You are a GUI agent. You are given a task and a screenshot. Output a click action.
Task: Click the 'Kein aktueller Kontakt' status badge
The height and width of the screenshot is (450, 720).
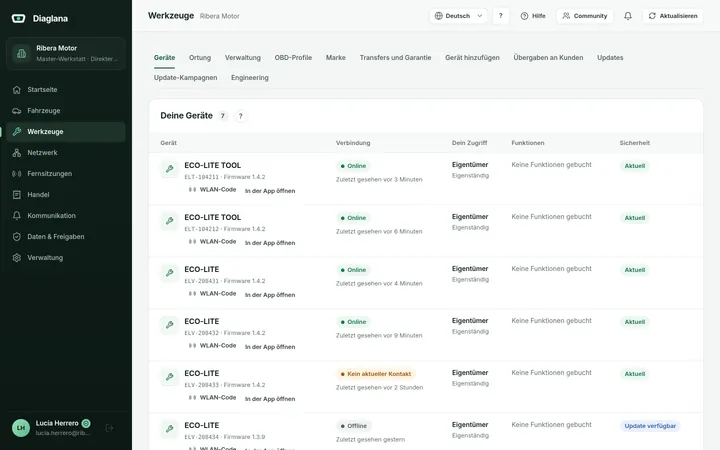[x=376, y=374]
